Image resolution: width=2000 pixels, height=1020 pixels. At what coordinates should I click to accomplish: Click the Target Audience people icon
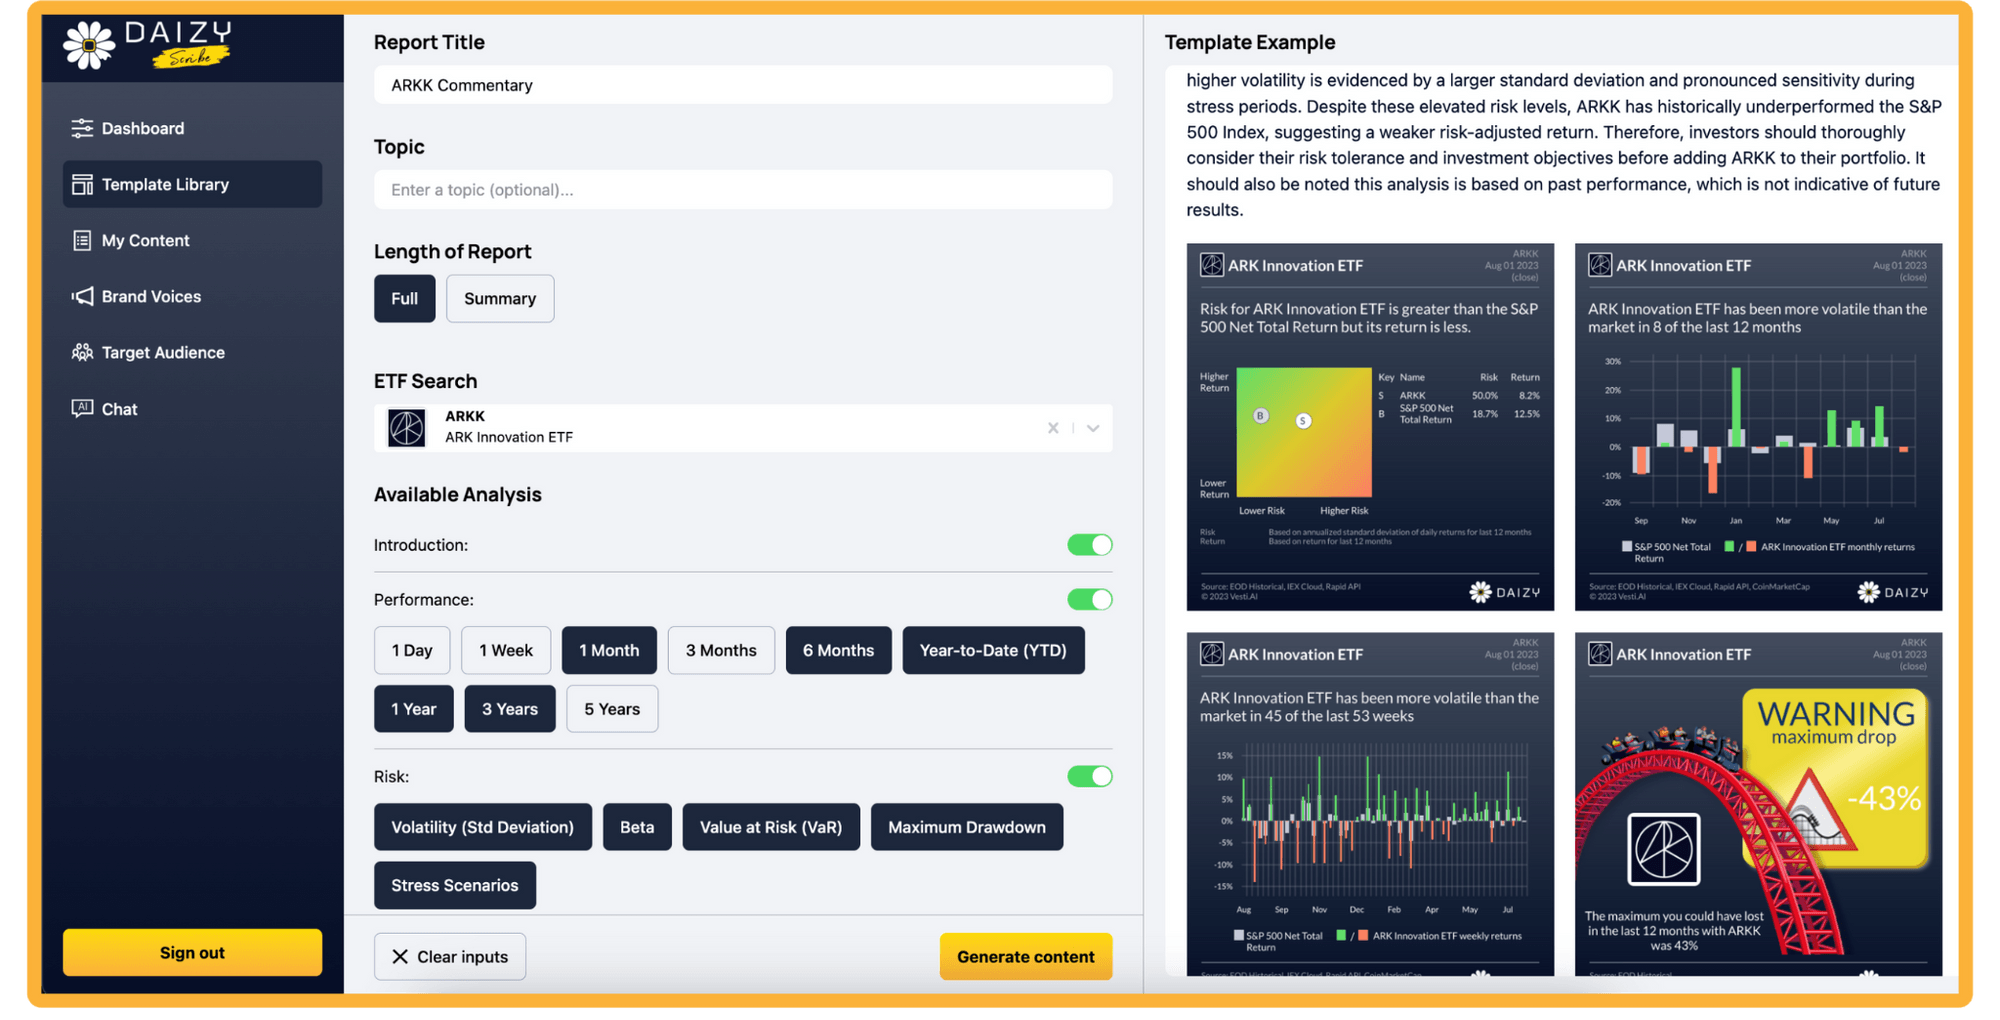(x=82, y=352)
